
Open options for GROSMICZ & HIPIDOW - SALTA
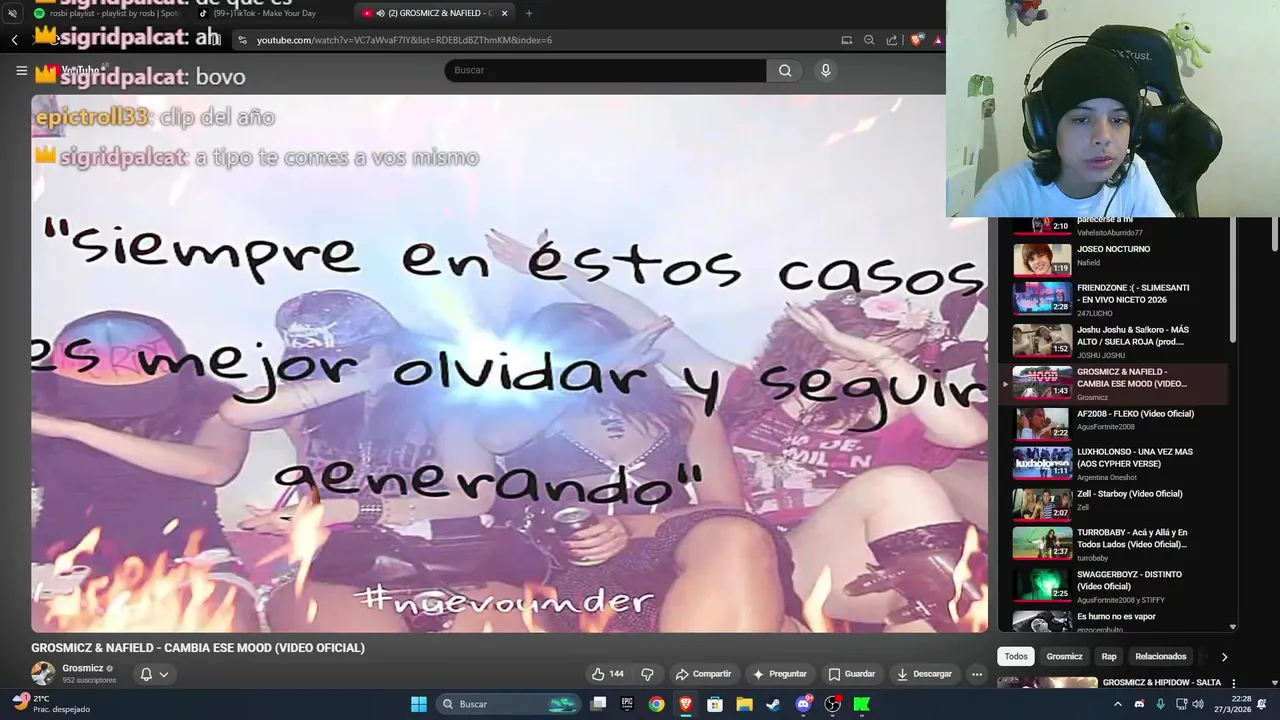tap(1233, 684)
